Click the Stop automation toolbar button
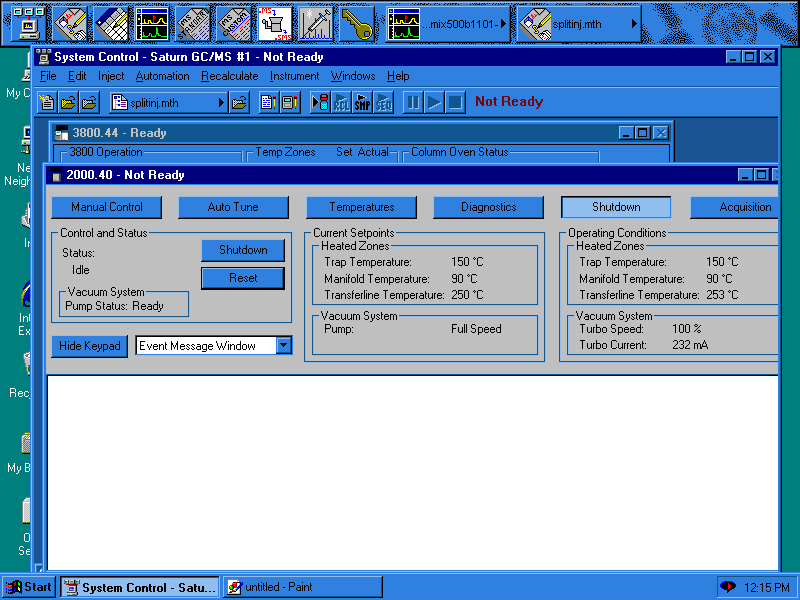 pyautogui.click(x=455, y=103)
